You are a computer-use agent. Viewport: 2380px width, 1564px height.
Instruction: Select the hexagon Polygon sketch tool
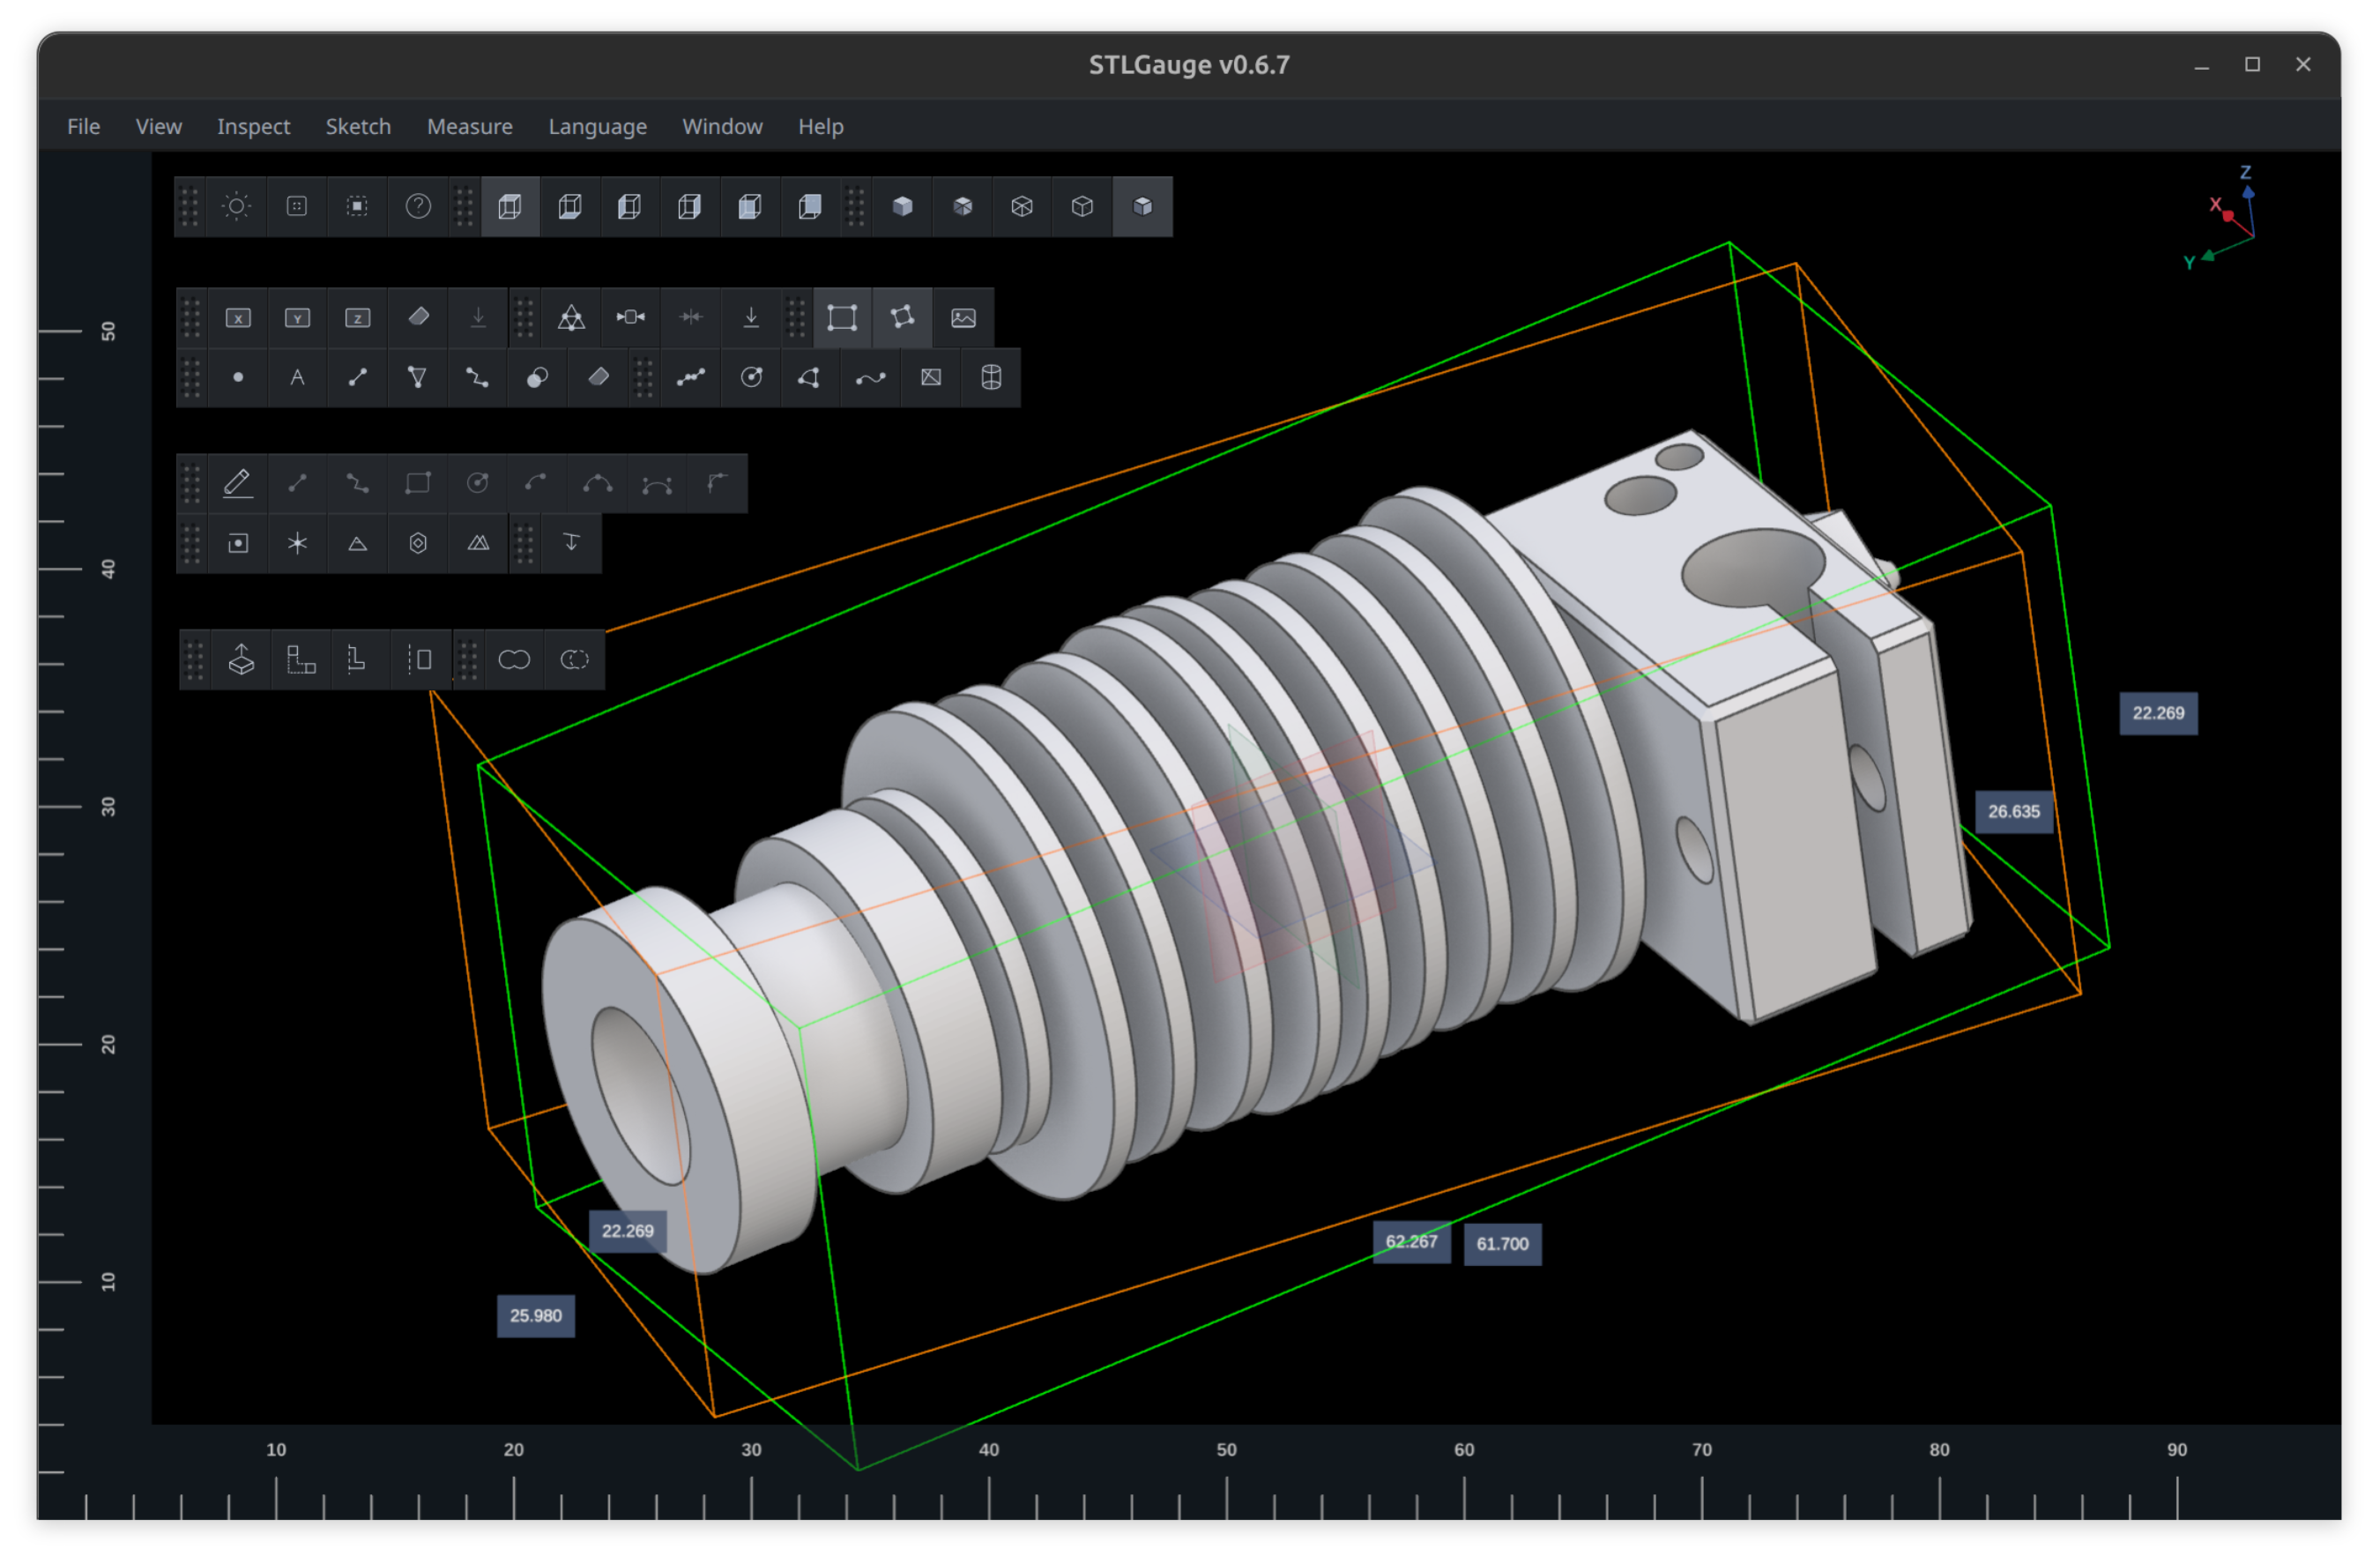click(x=418, y=543)
